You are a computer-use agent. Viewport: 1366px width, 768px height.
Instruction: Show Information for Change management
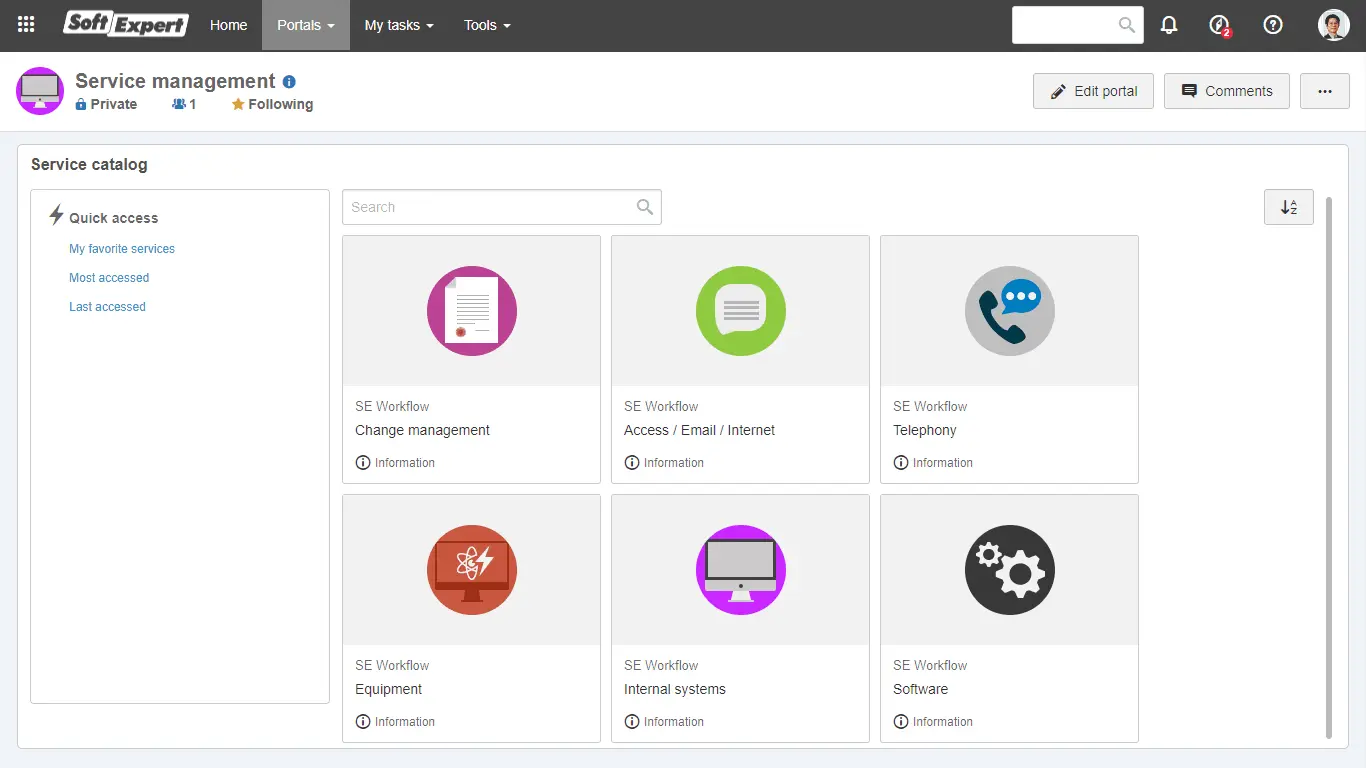click(395, 463)
